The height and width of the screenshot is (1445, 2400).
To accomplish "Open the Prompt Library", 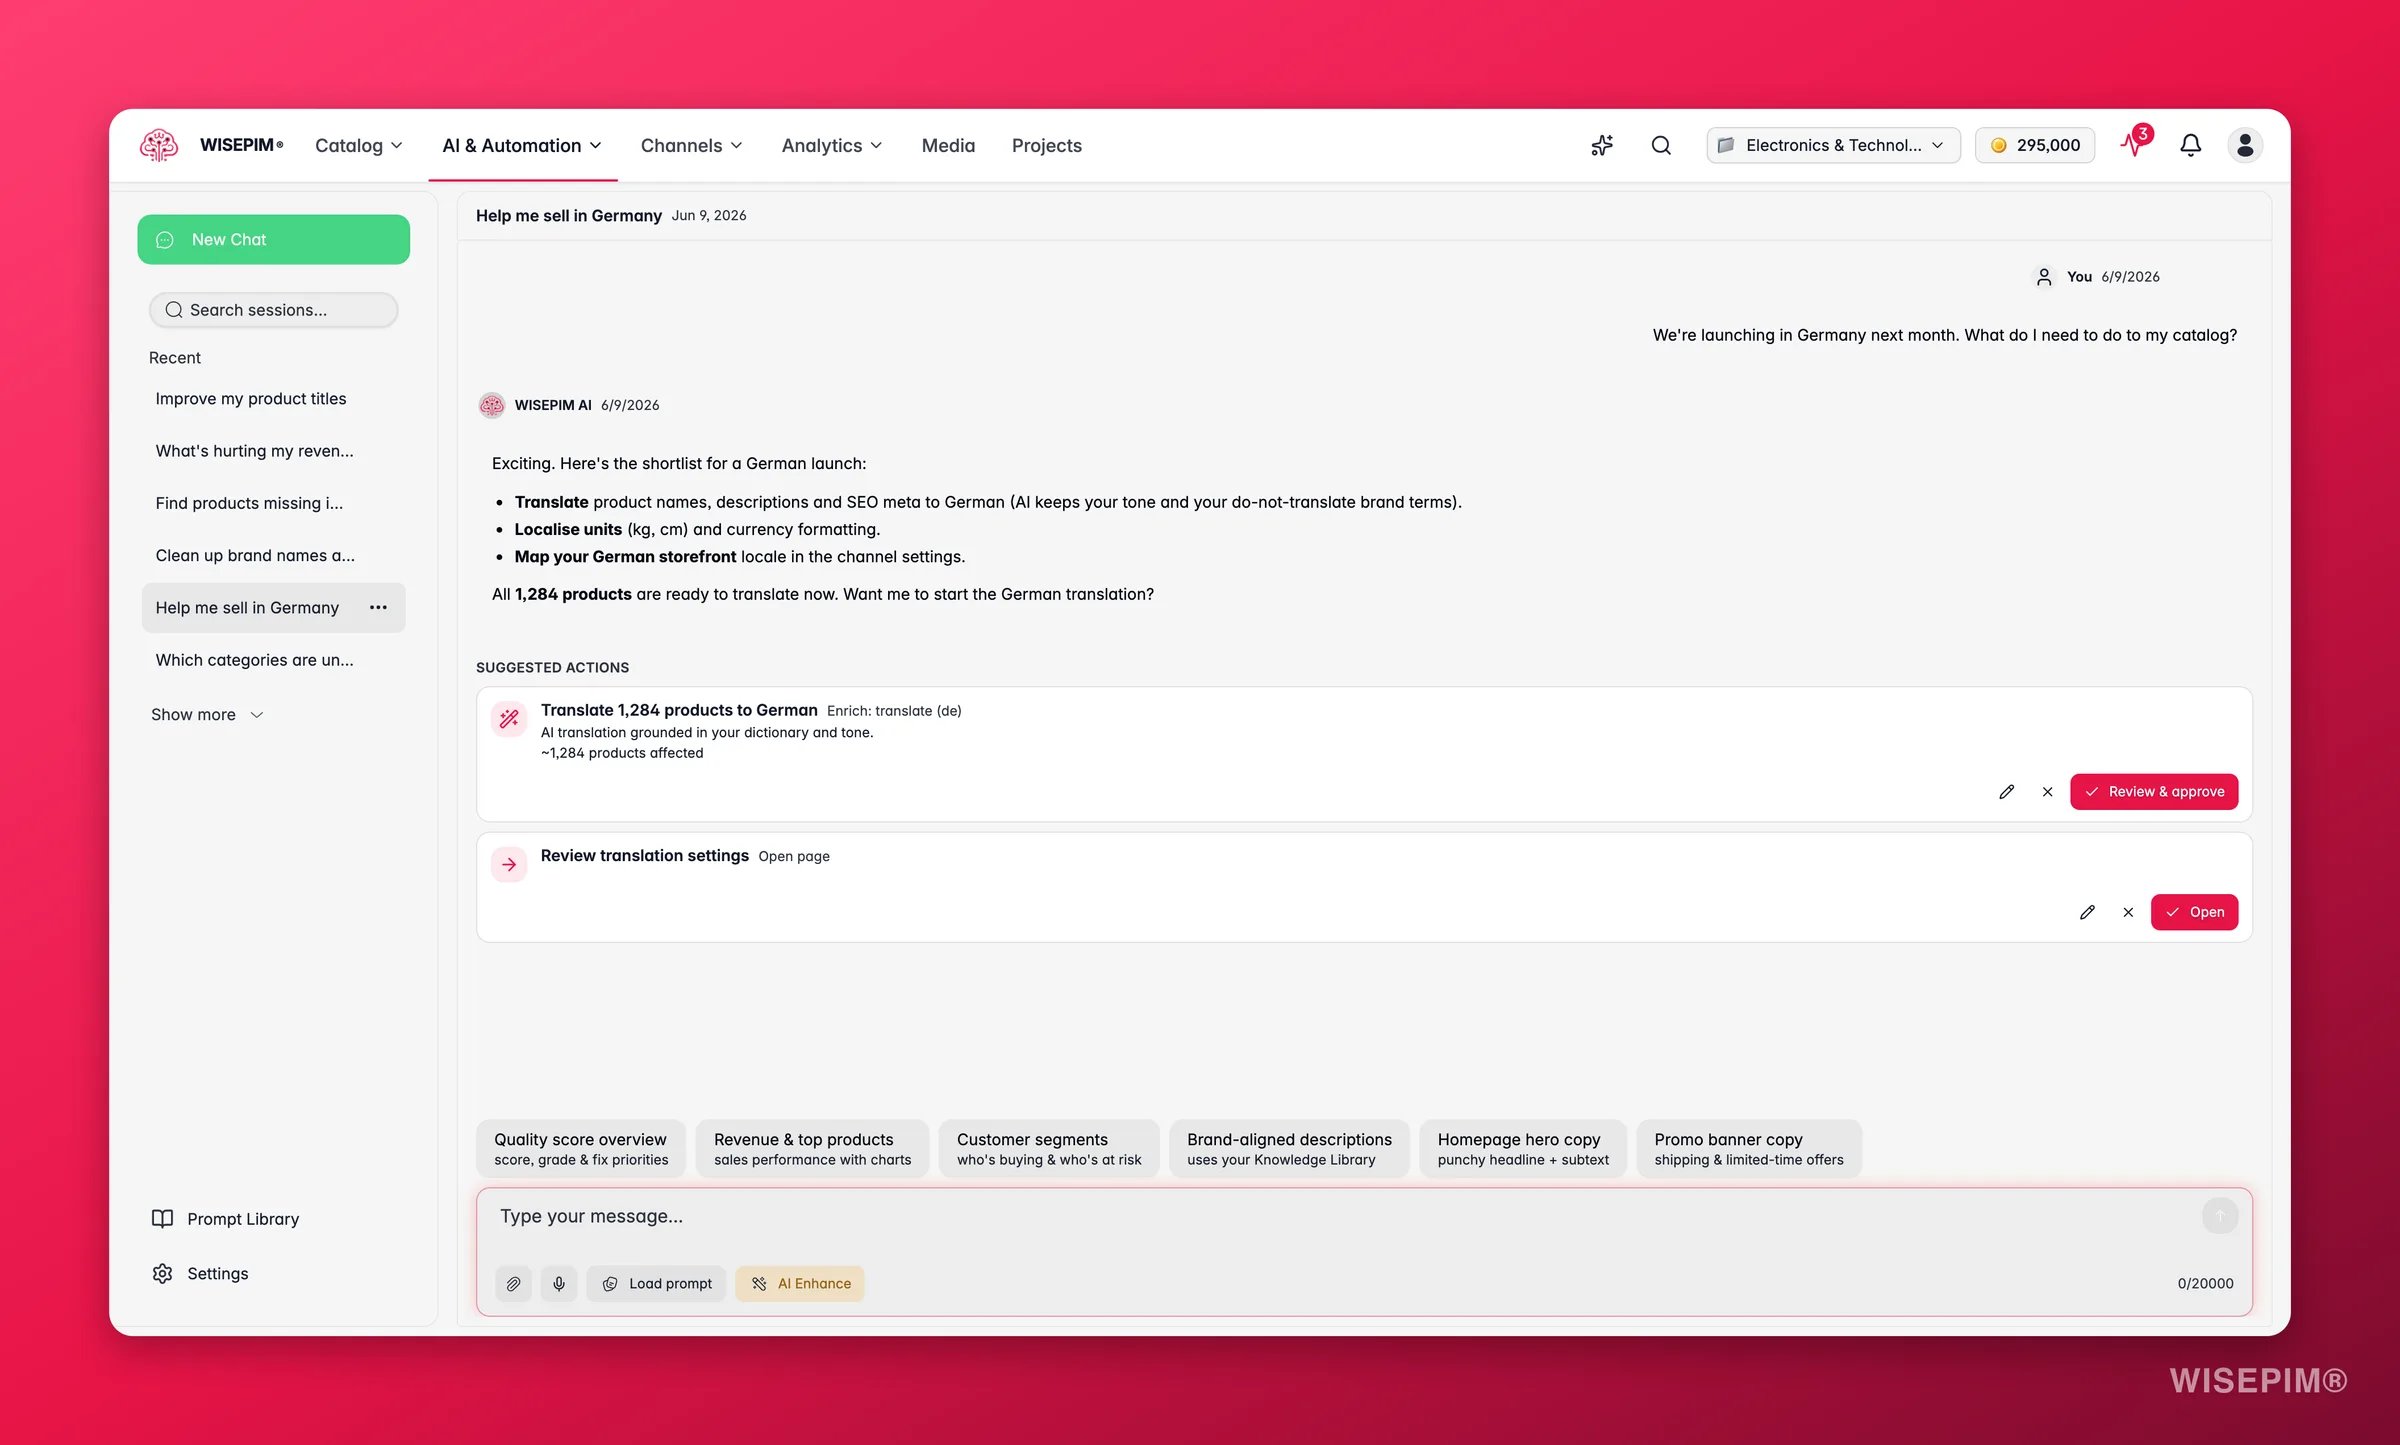I will (x=225, y=1218).
